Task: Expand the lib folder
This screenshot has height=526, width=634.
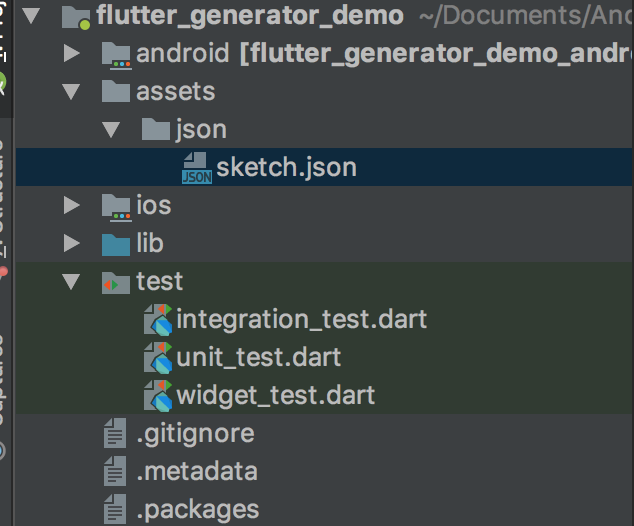Action: pyautogui.click(x=71, y=244)
